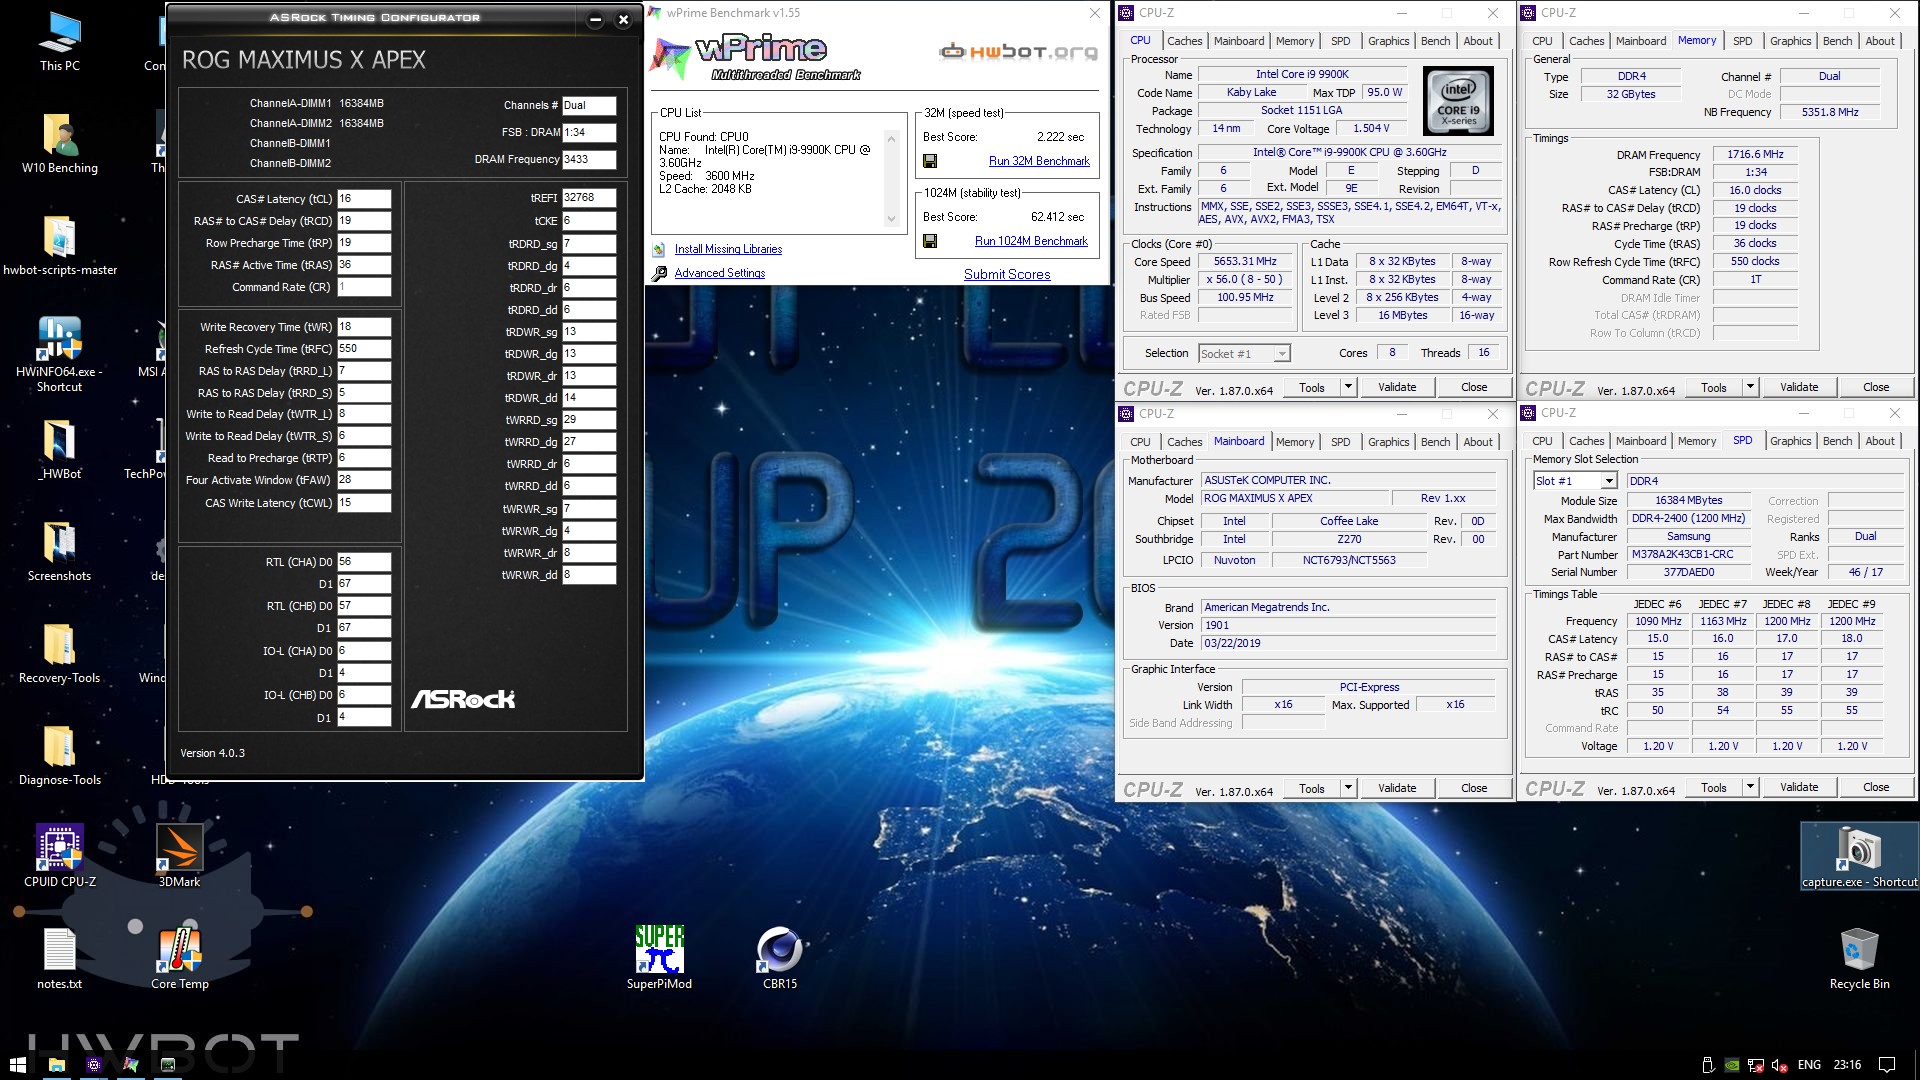Open notification center in taskbar

click(x=1887, y=1065)
